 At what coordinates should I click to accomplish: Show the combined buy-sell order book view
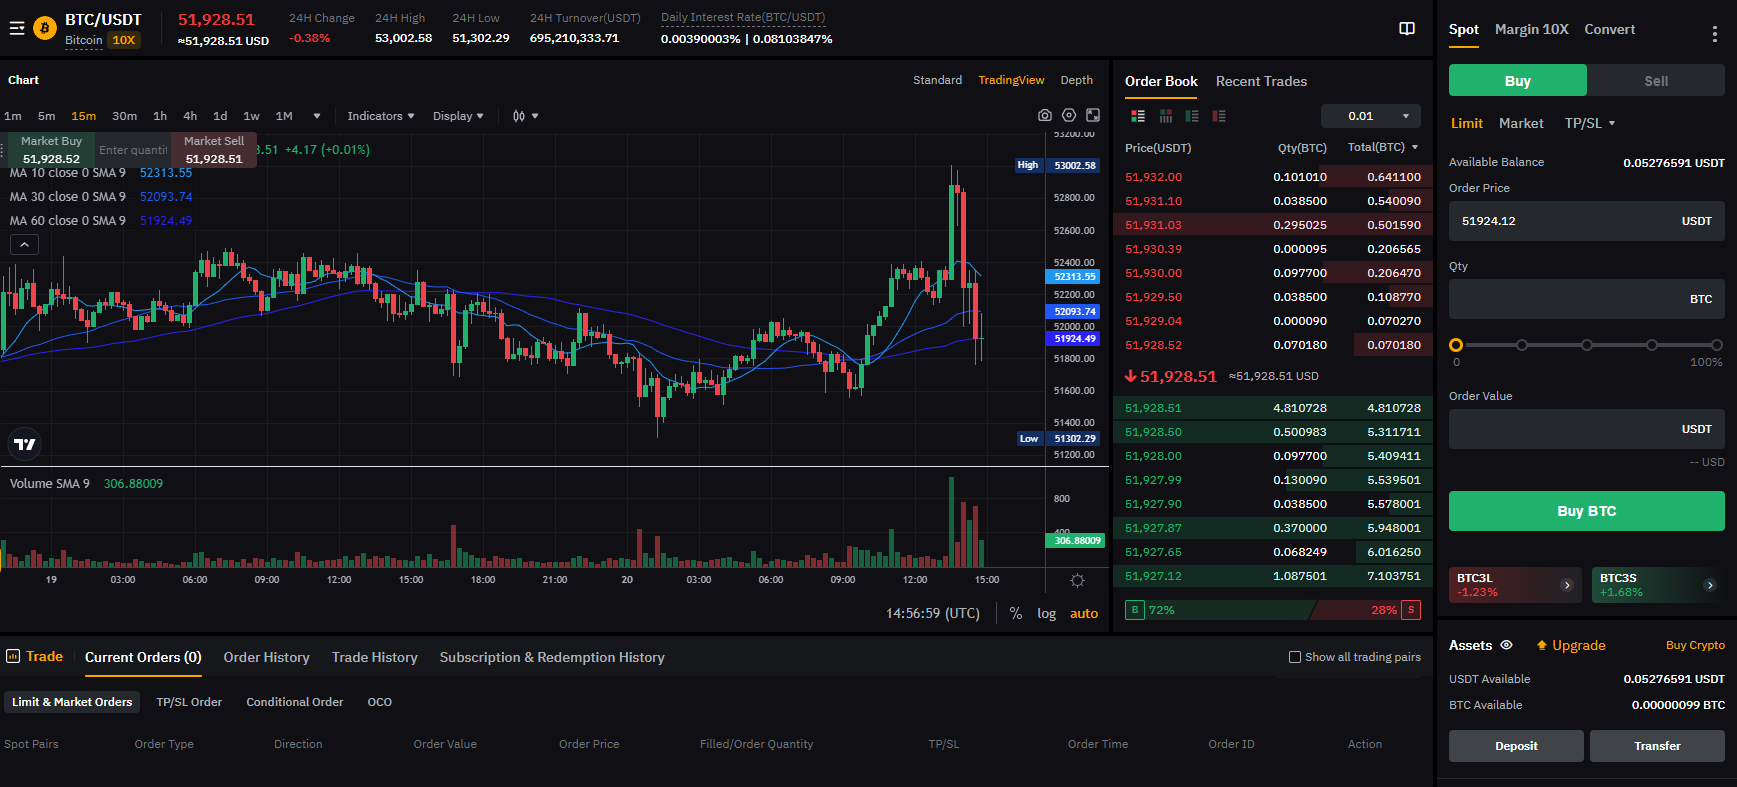point(1138,116)
